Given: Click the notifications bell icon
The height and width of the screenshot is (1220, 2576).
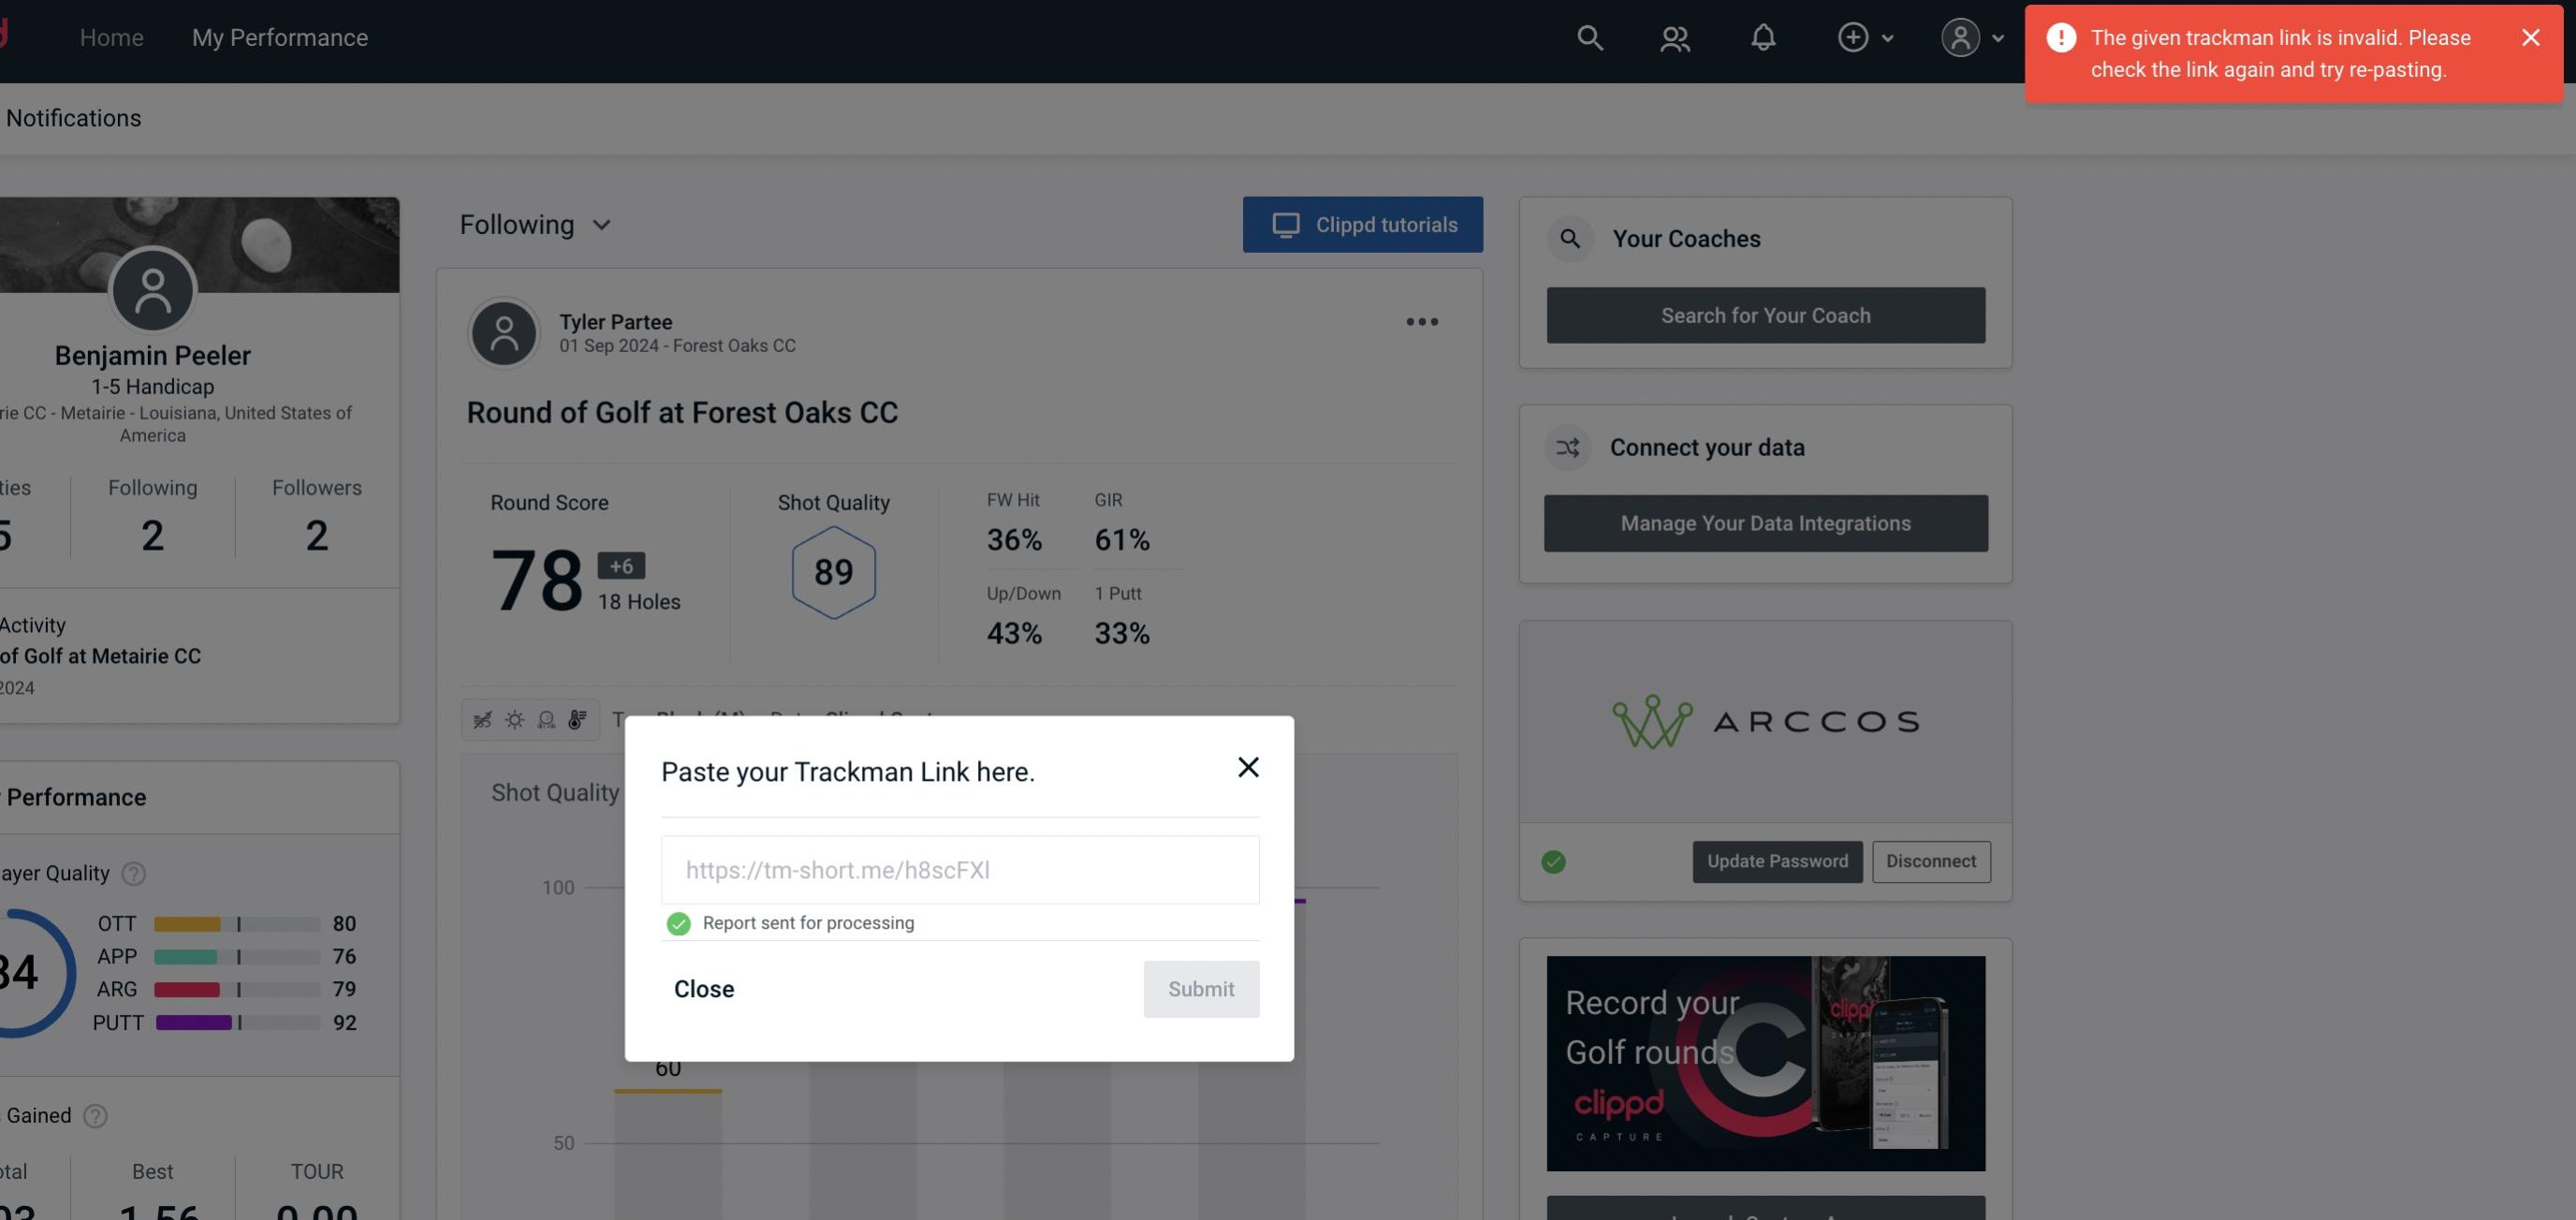Looking at the screenshot, I should point(1763,37).
